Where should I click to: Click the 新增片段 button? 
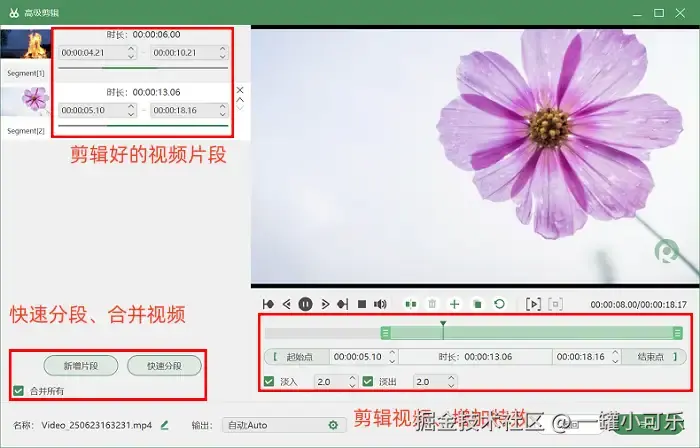[x=81, y=366]
